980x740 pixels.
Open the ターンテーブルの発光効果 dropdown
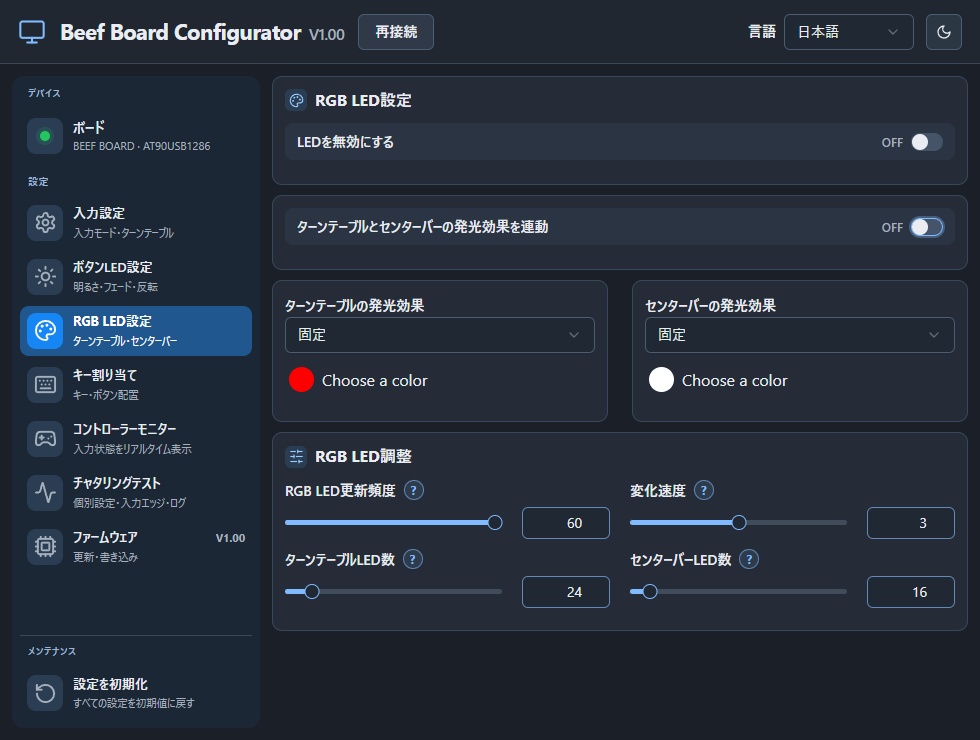(x=439, y=335)
